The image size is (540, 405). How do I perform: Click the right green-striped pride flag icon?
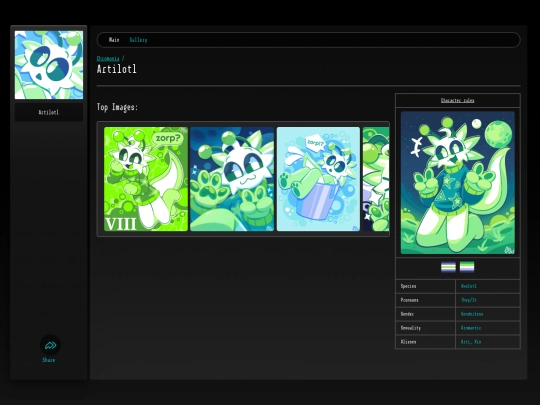pyautogui.click(x=467, y=267)
